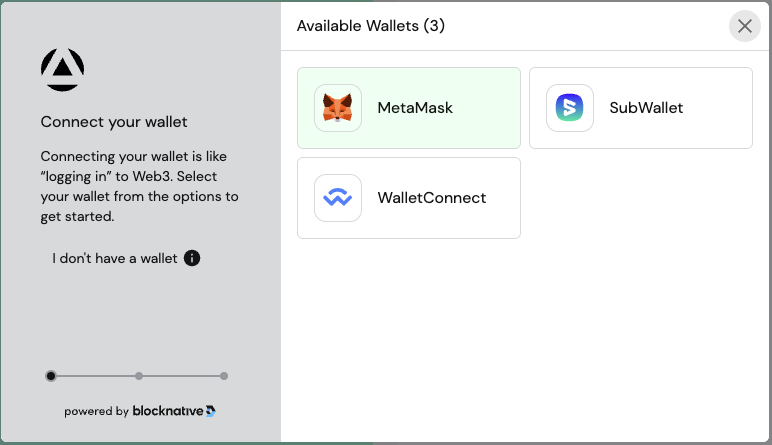The image size is (772, 445).
Task: Choose the WalletConnect wallet label
Action: [431, 198]
